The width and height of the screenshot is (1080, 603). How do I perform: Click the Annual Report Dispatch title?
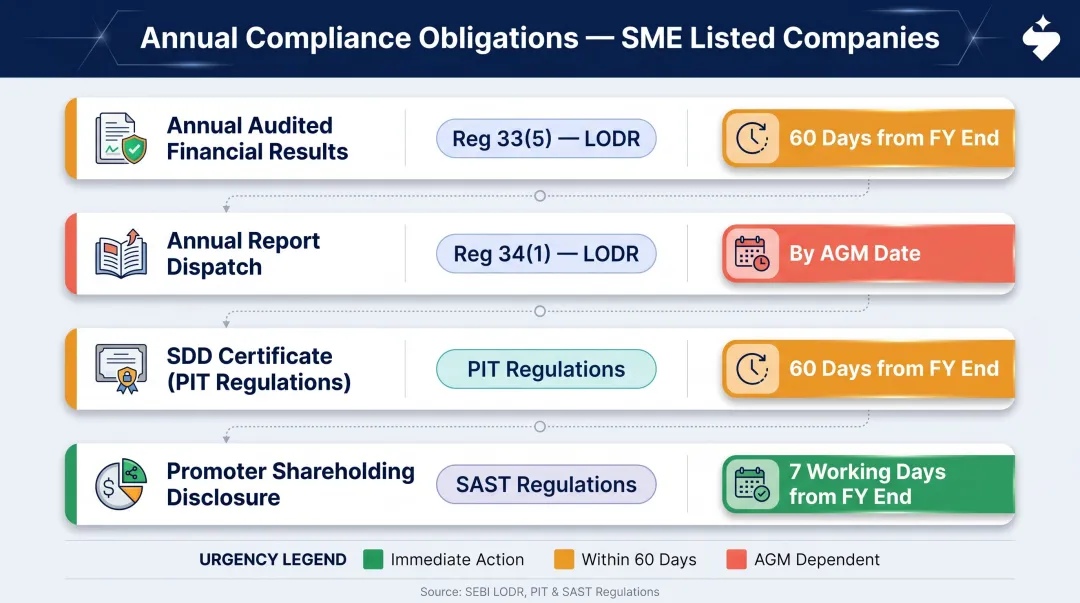pyautogui.click(x=243, y=254)
